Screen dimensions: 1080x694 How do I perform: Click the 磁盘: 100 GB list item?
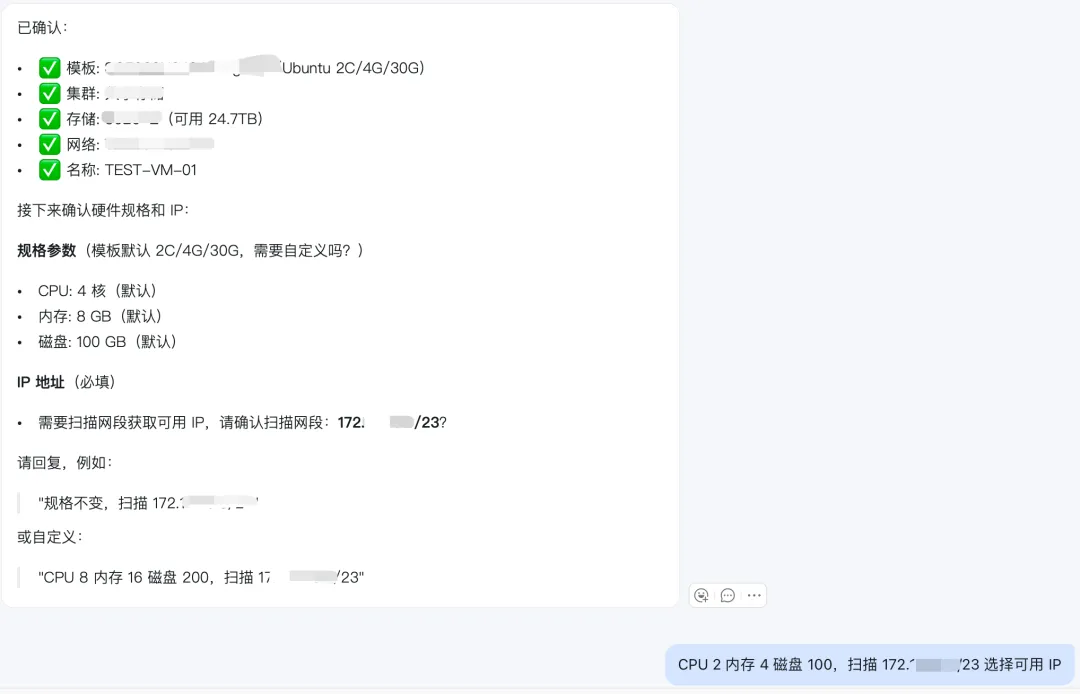click(x=107, y=341)
